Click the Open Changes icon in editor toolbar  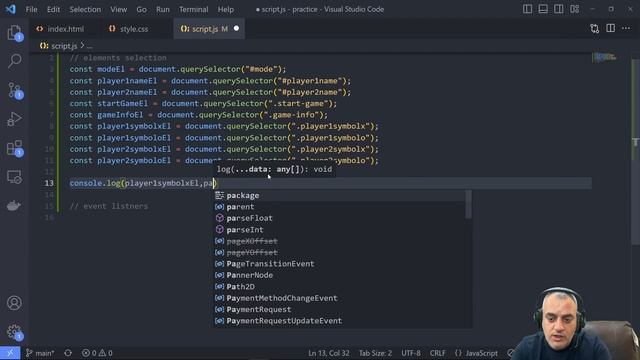(x=595, y=29)
